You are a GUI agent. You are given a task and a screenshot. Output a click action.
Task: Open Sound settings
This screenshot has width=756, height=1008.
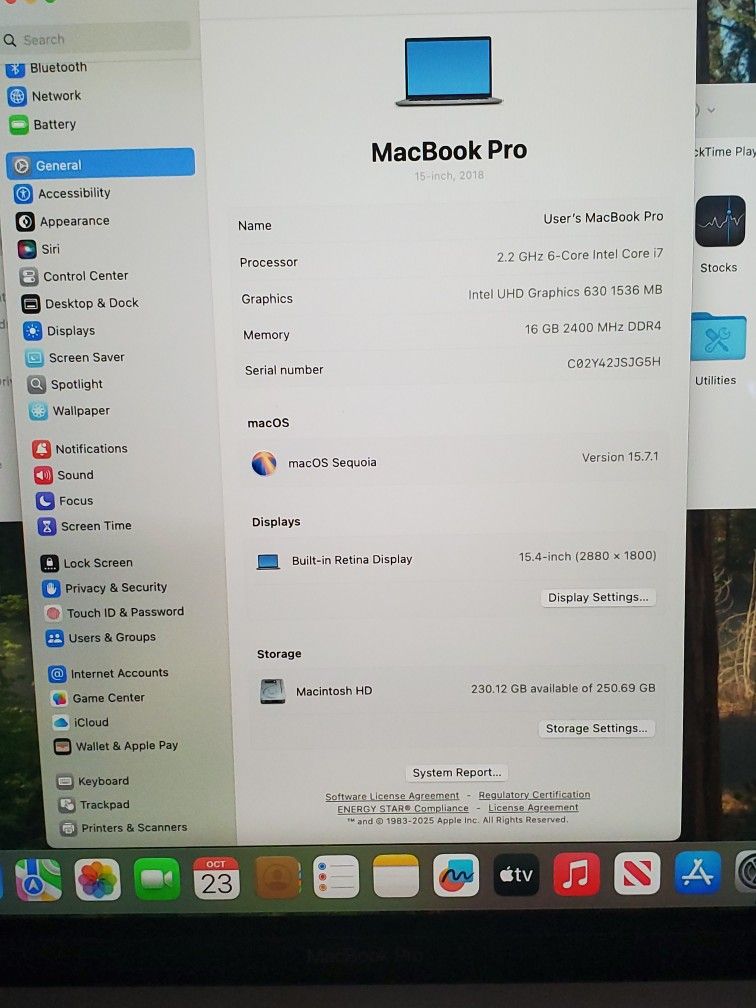tap(64, 475)
